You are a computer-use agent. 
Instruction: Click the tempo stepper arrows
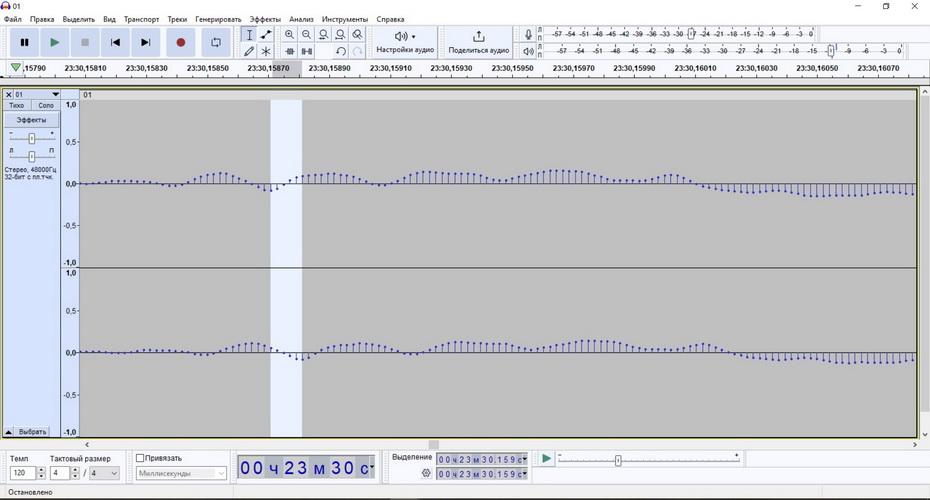41,473
